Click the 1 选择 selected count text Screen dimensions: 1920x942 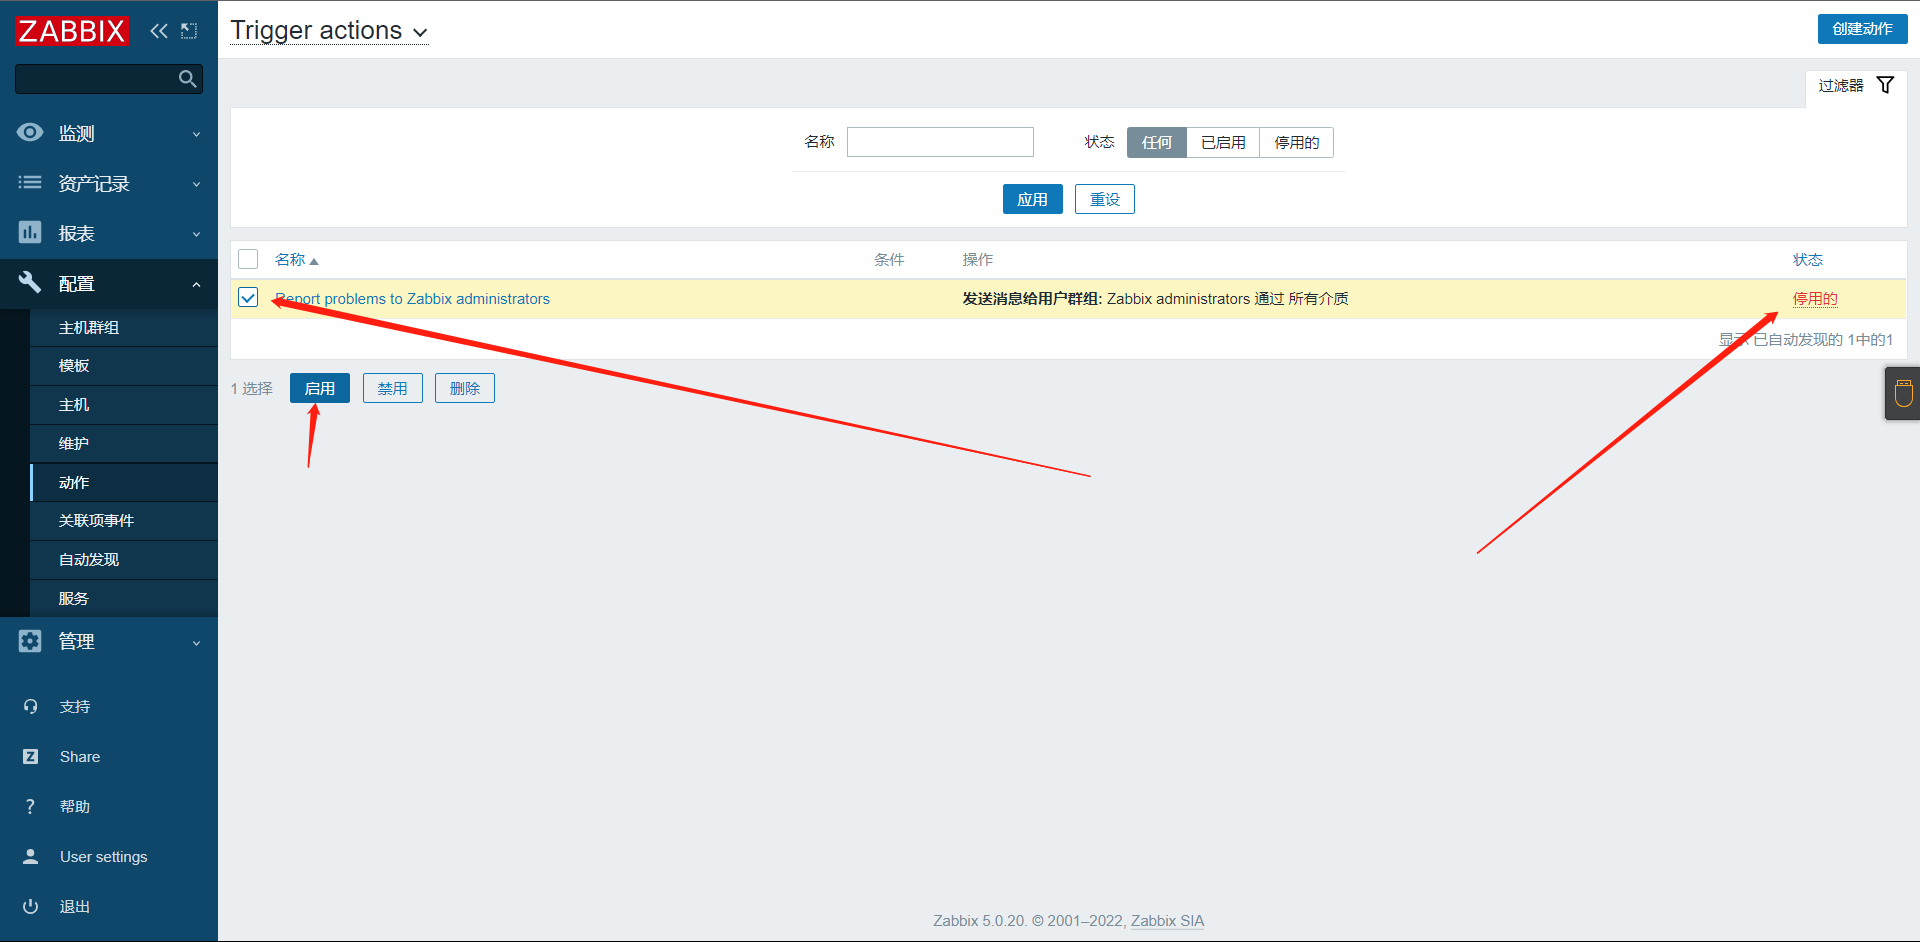pos(252,389)
